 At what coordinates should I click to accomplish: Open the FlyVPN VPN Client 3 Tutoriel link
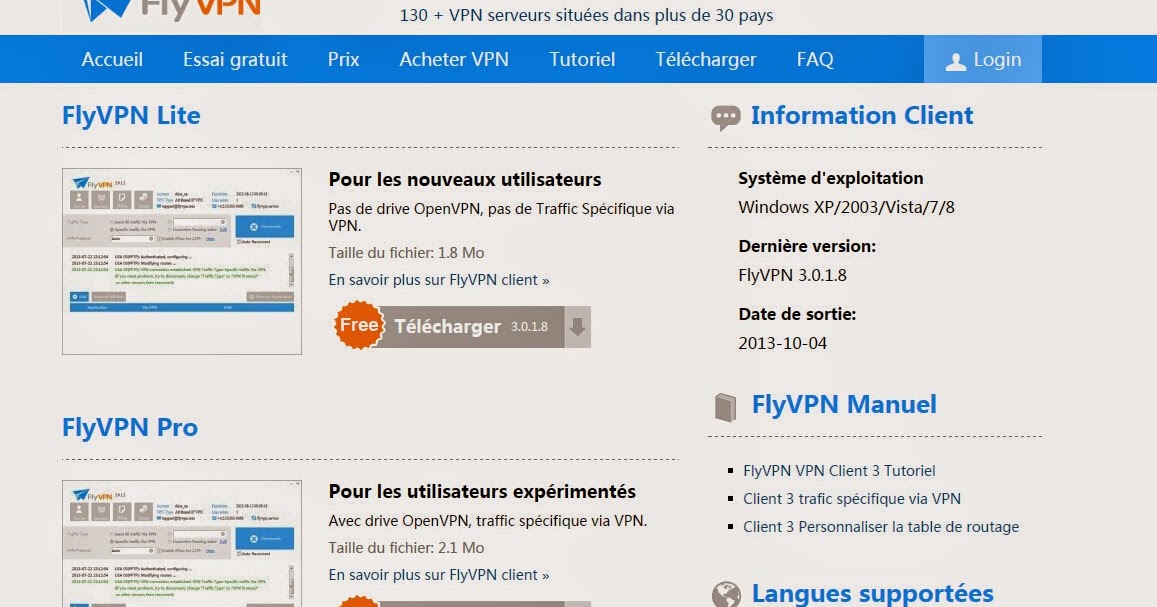839,471
